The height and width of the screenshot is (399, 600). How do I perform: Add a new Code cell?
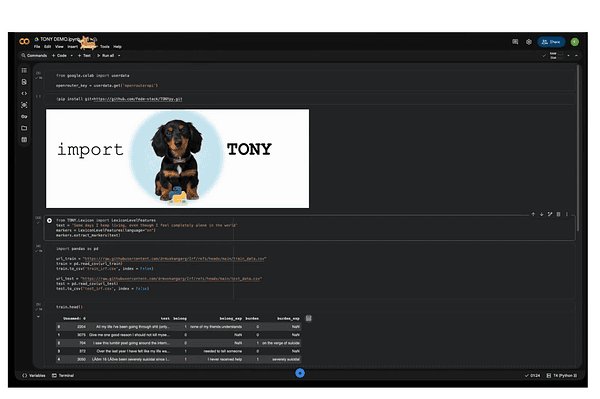(x=59, y=55)
